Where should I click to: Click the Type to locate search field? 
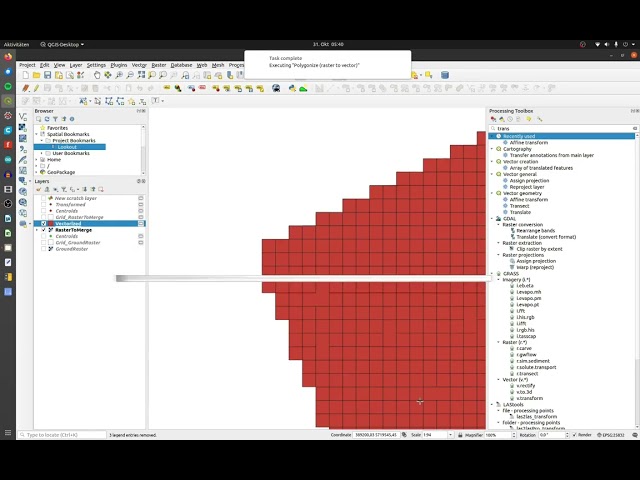[62, 435]
